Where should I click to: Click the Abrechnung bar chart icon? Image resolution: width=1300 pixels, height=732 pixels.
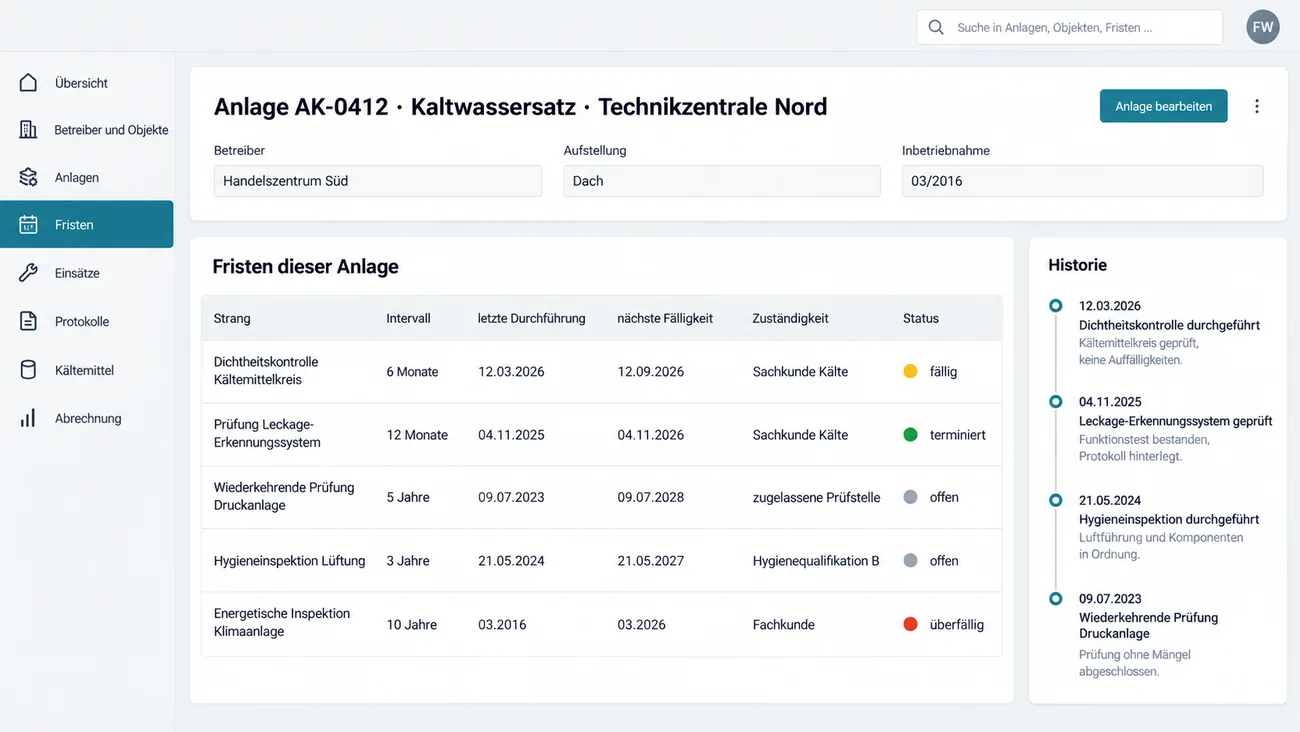click(x=28, y=418)
